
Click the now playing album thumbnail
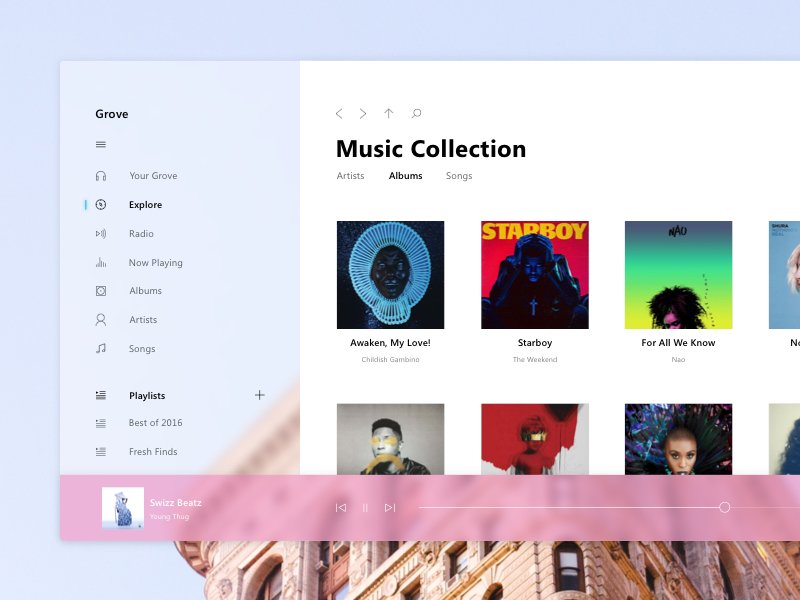123,508
